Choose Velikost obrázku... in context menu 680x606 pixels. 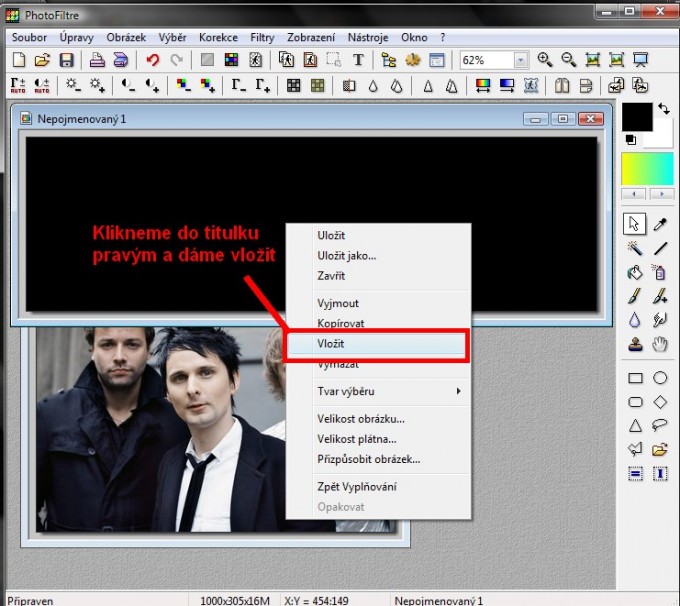click(x=378, y=419)
